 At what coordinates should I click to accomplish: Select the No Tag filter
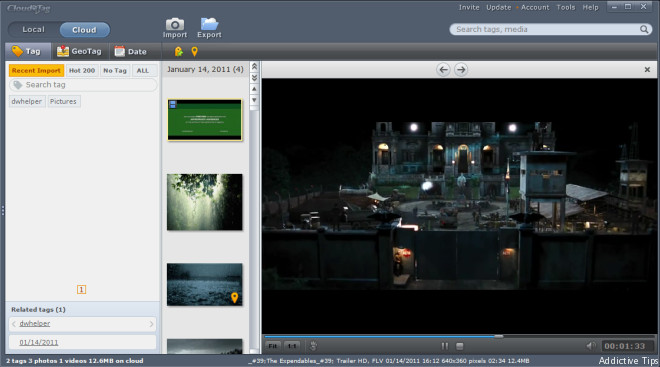[115, 70]
